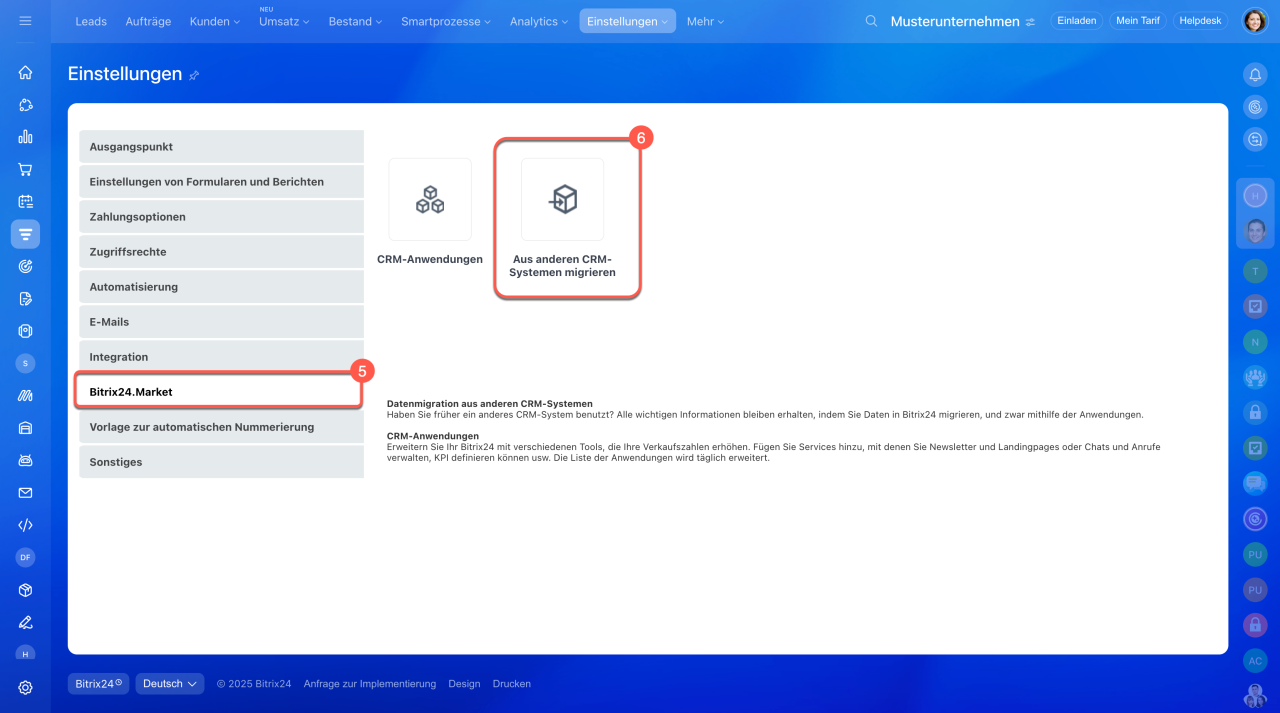Expand the Mehr dropdown menu
Screen dimensions: 1280x713
tap(705, 21)
